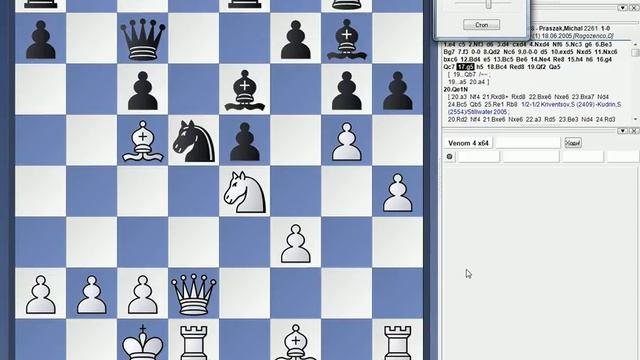
Task: Select variation move 23.Bxa7
Action: [582, 97]
